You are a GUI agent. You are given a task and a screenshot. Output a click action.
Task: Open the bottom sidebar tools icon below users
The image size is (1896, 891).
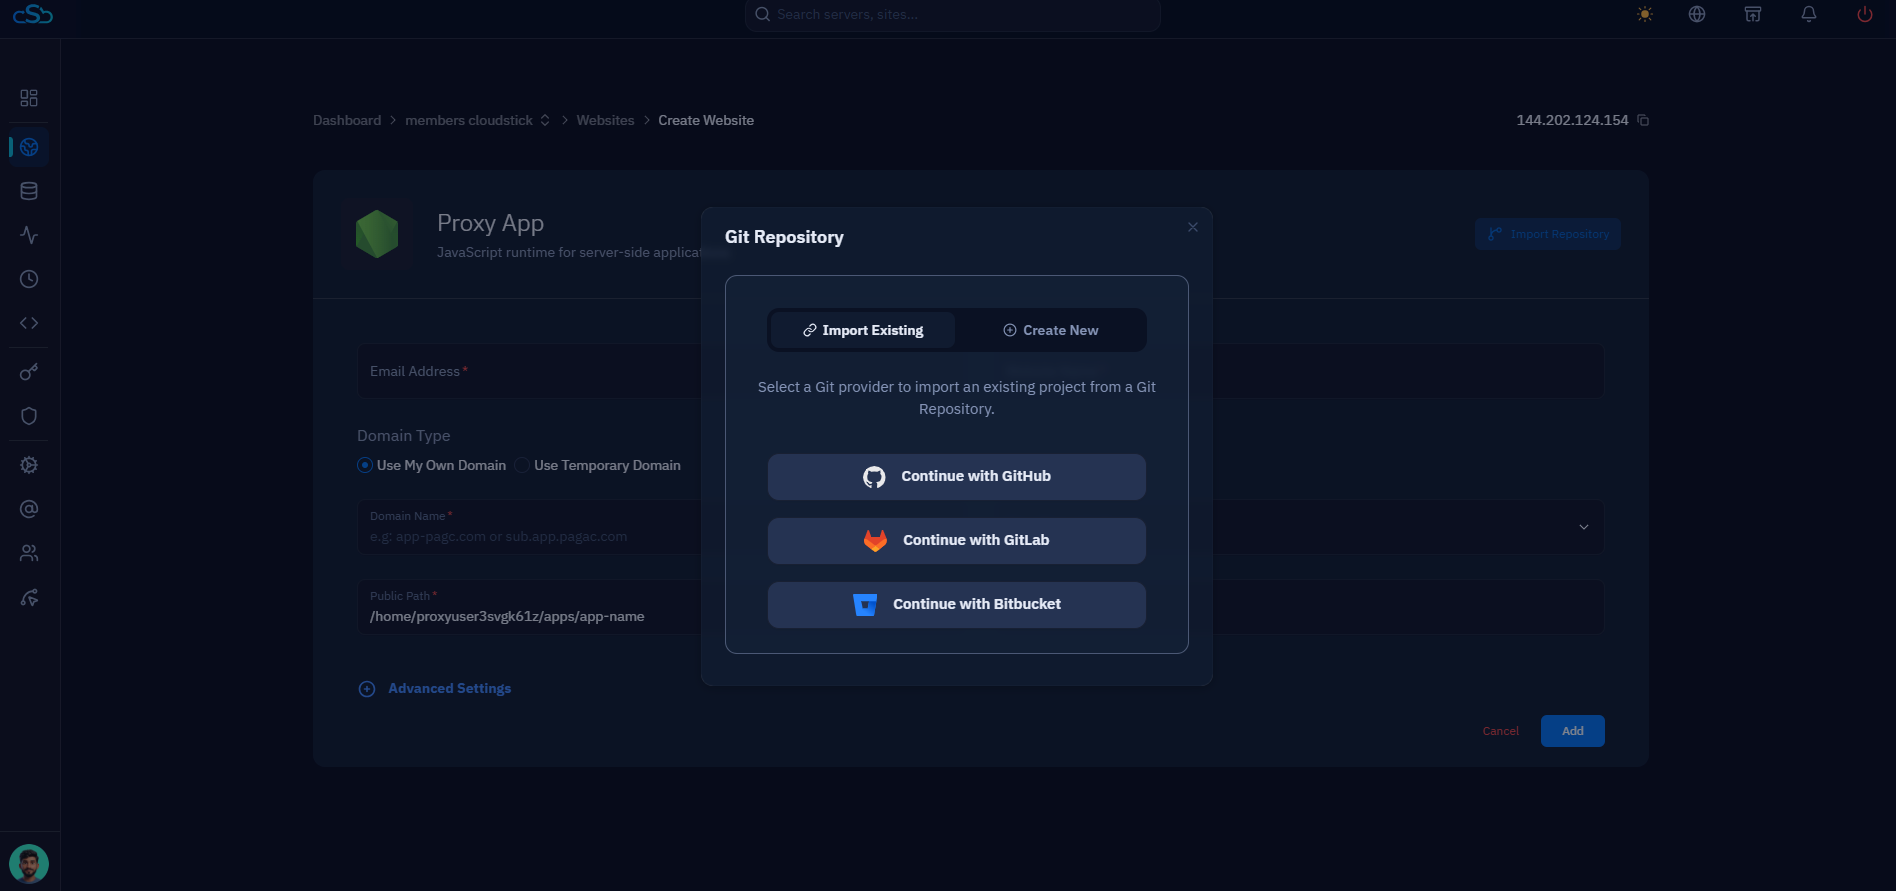29,598
